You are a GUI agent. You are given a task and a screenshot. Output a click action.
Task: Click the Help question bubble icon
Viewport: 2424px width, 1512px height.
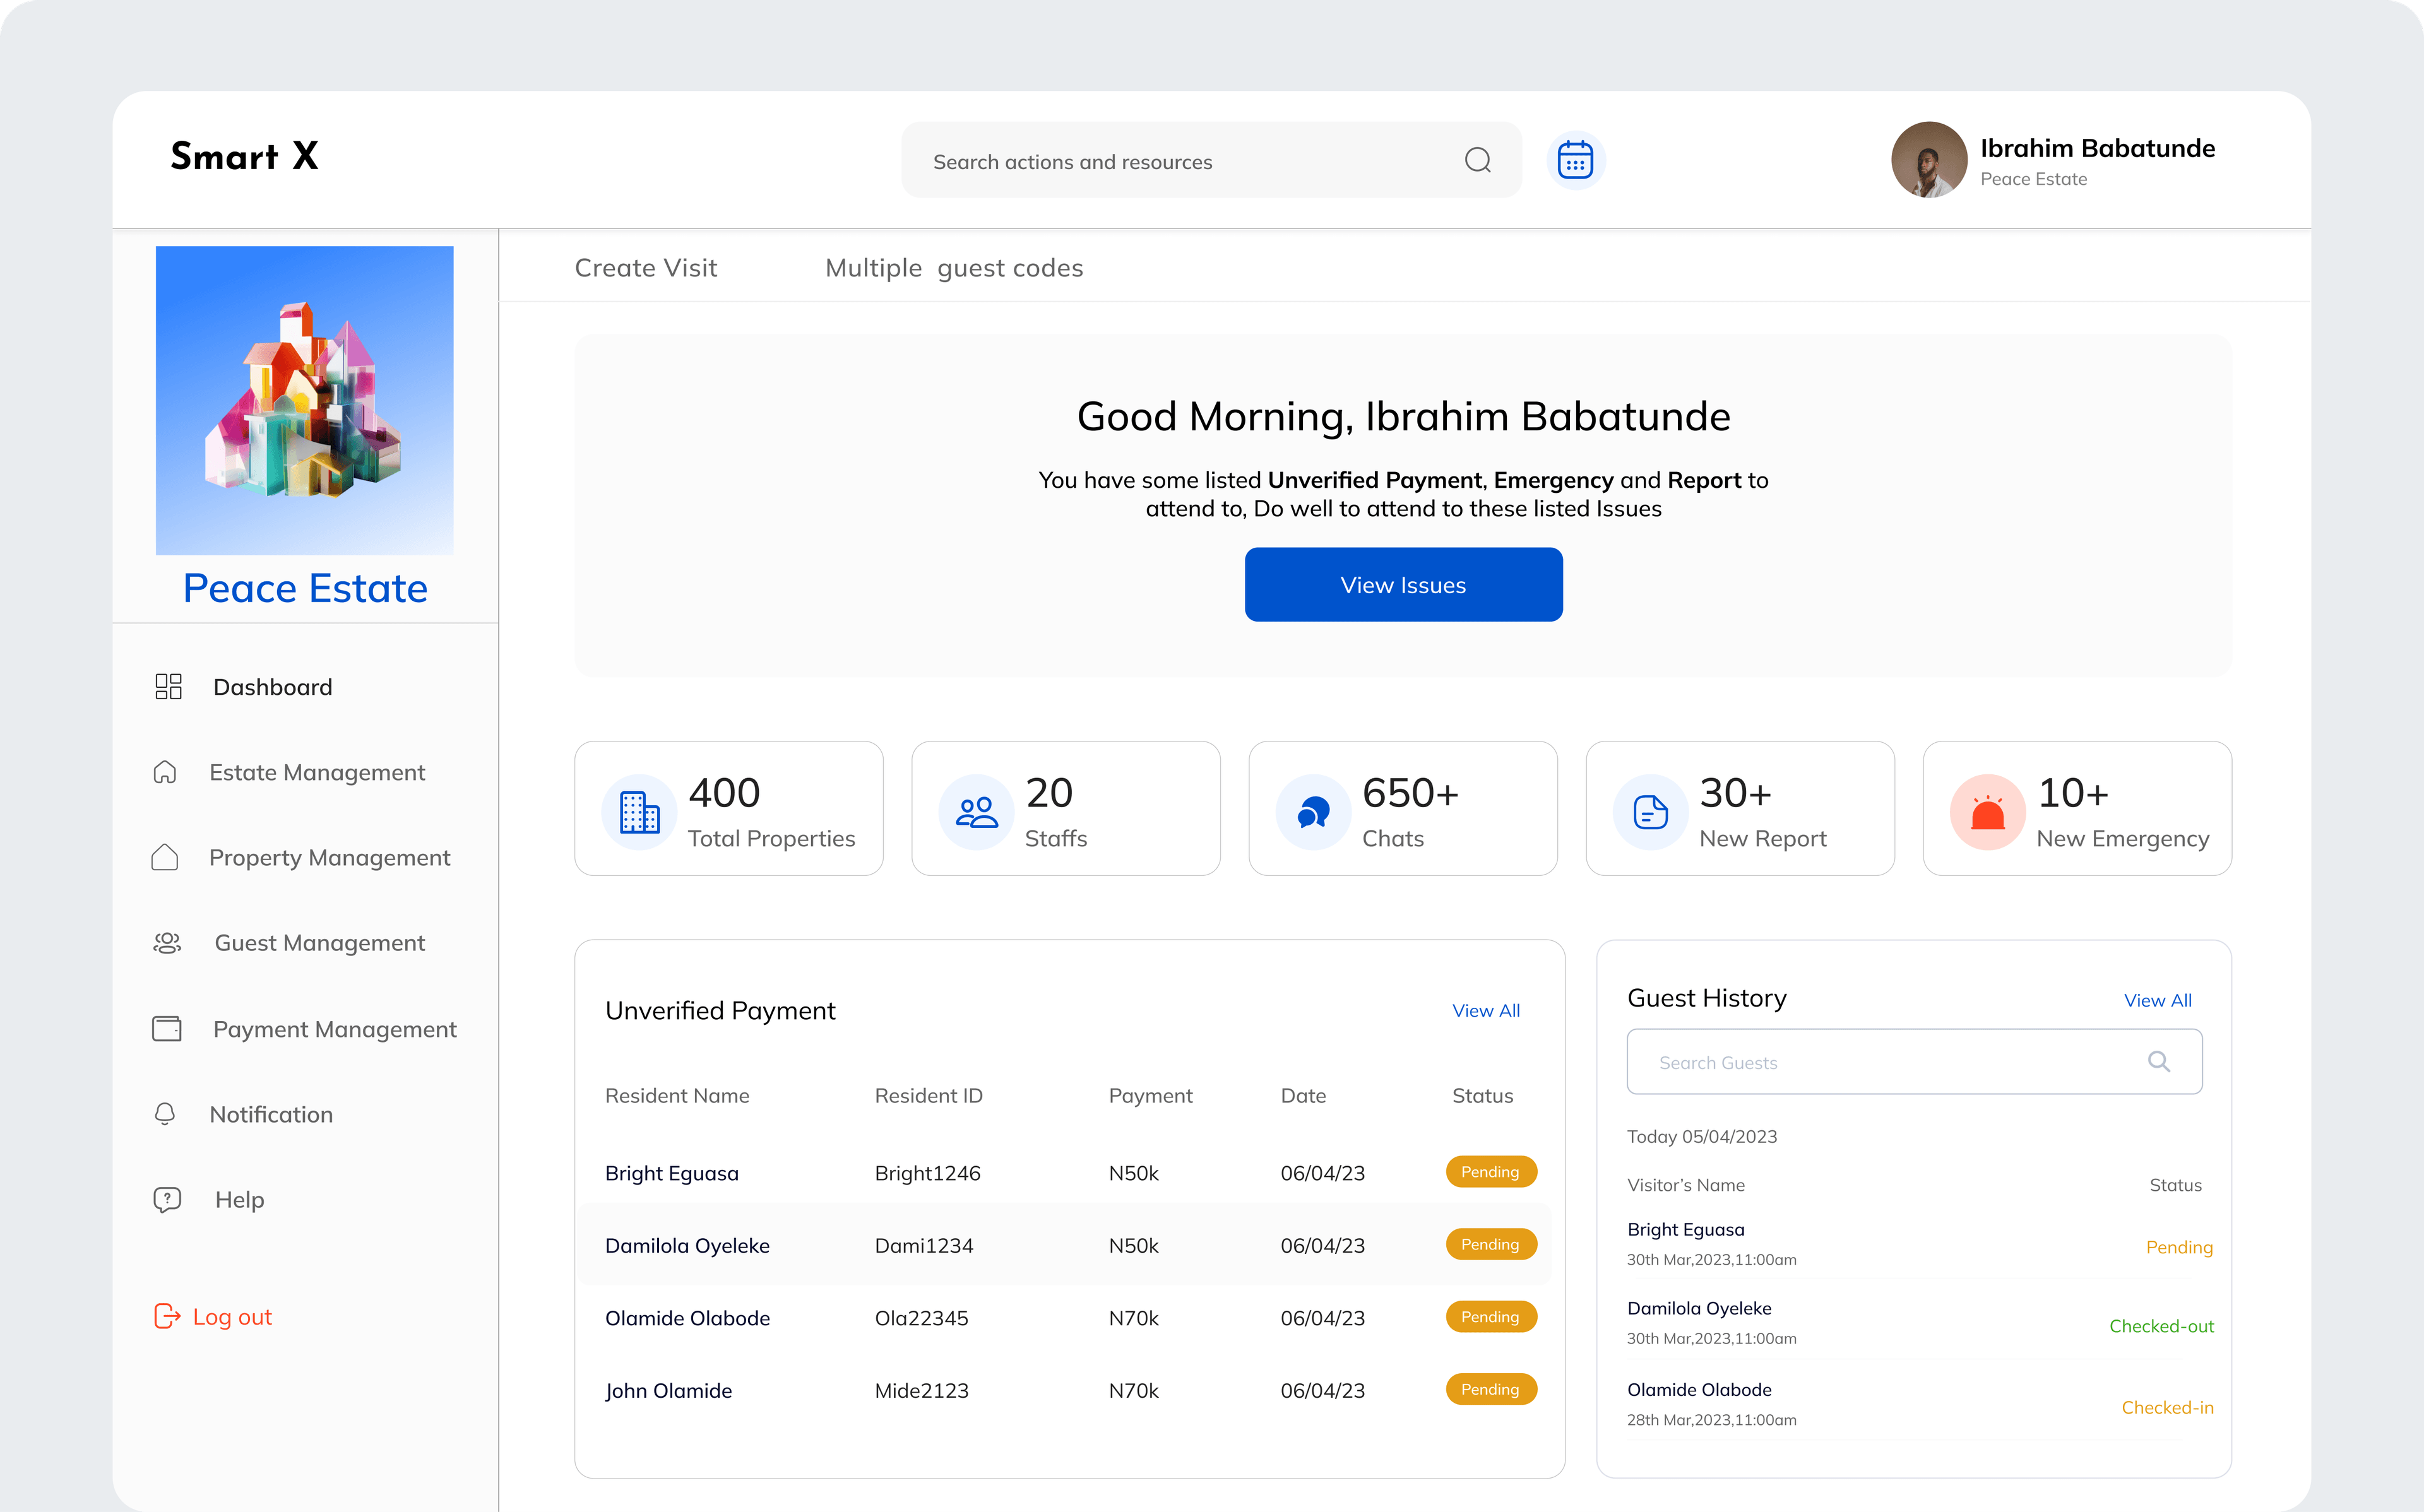167,1199
